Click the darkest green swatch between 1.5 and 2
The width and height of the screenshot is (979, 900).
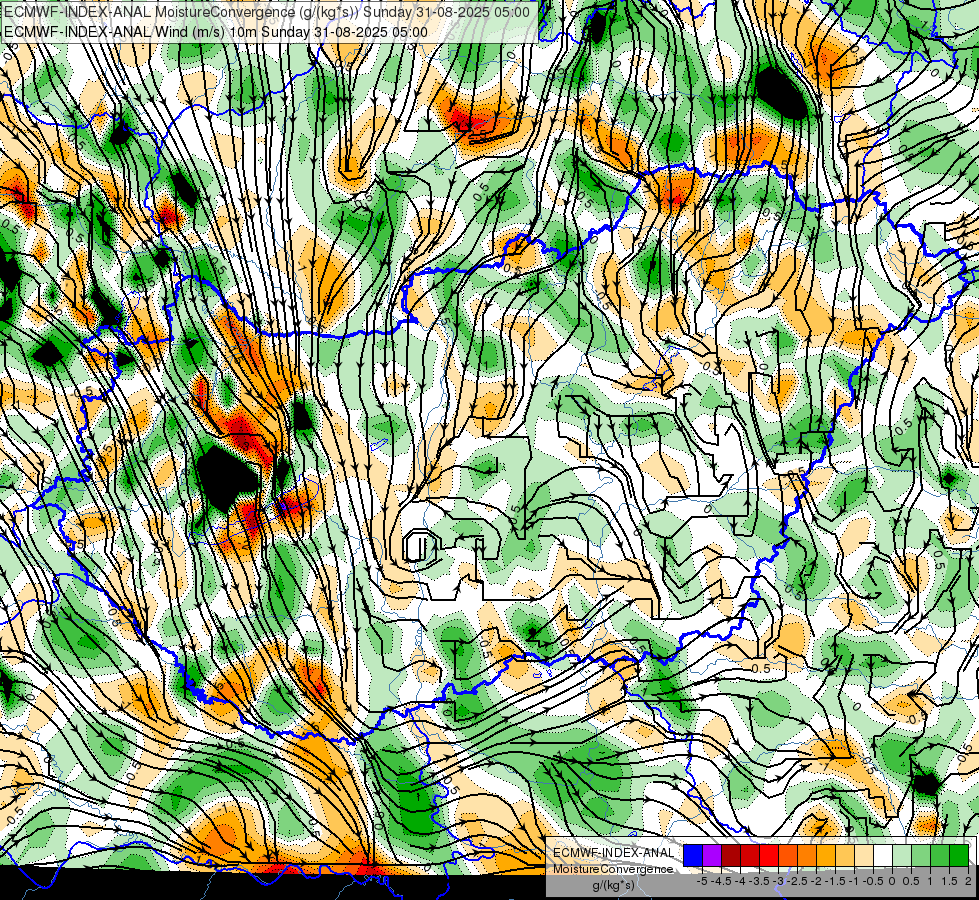click(x=959, y=856)
